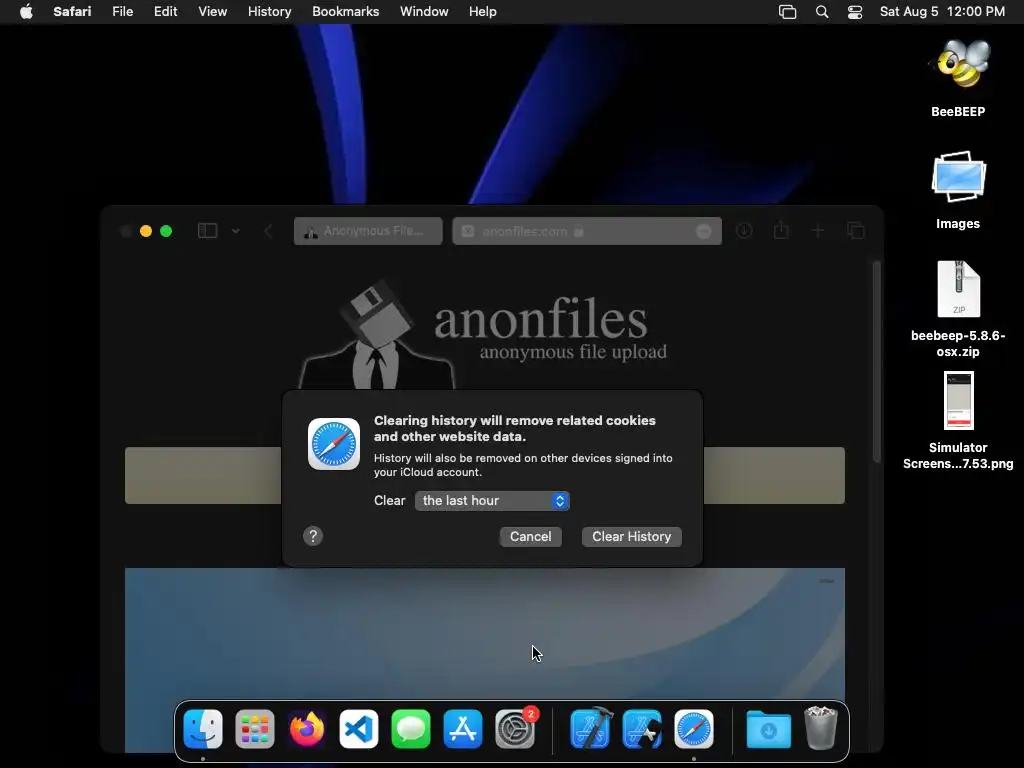Select the Images folder on desktop
This screenshot has height=768, width=1024.
point(958,177)
